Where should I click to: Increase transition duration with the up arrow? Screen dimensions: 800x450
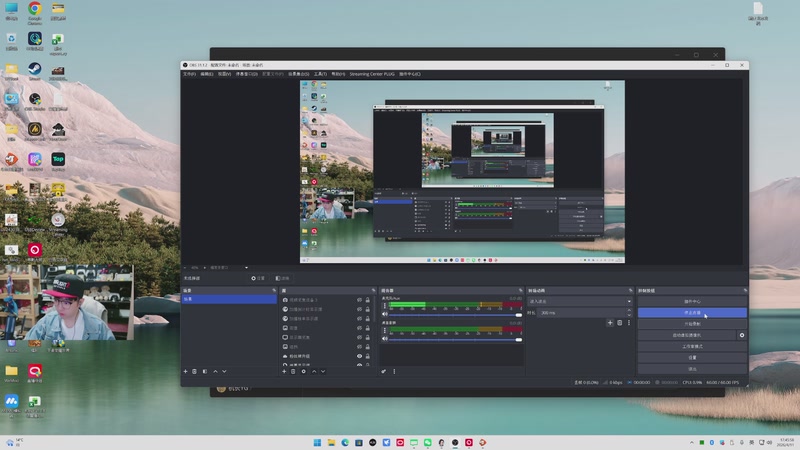click(629, 311)
